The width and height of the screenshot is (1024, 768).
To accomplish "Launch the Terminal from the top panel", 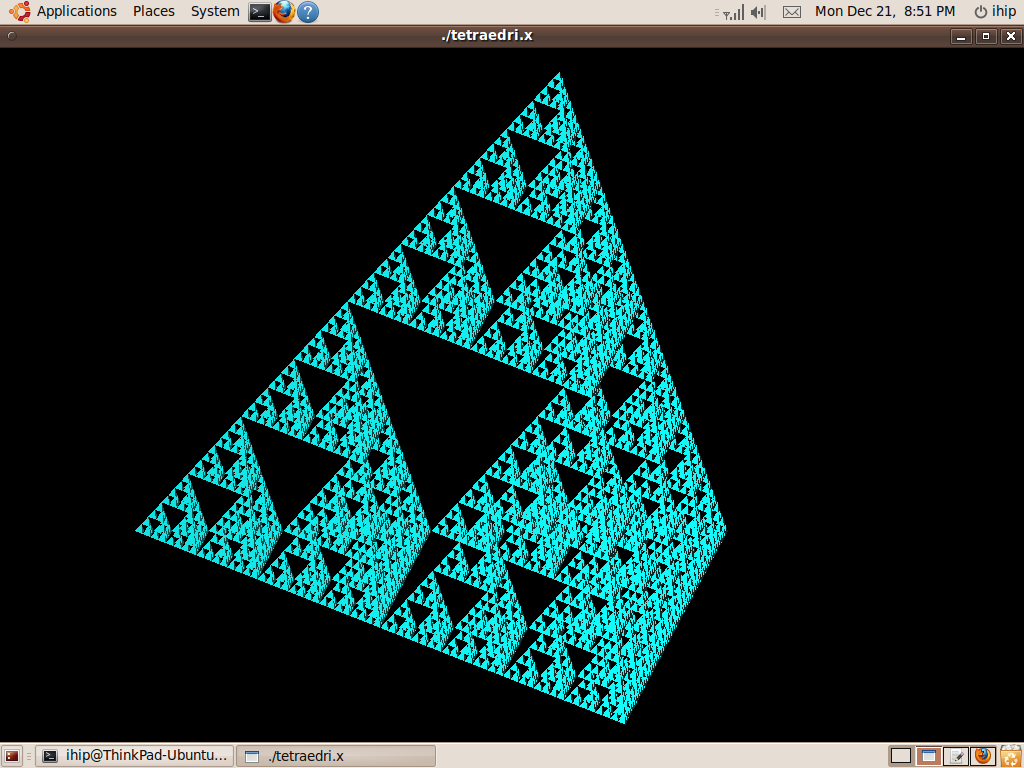I will click(x=259, y=12).
